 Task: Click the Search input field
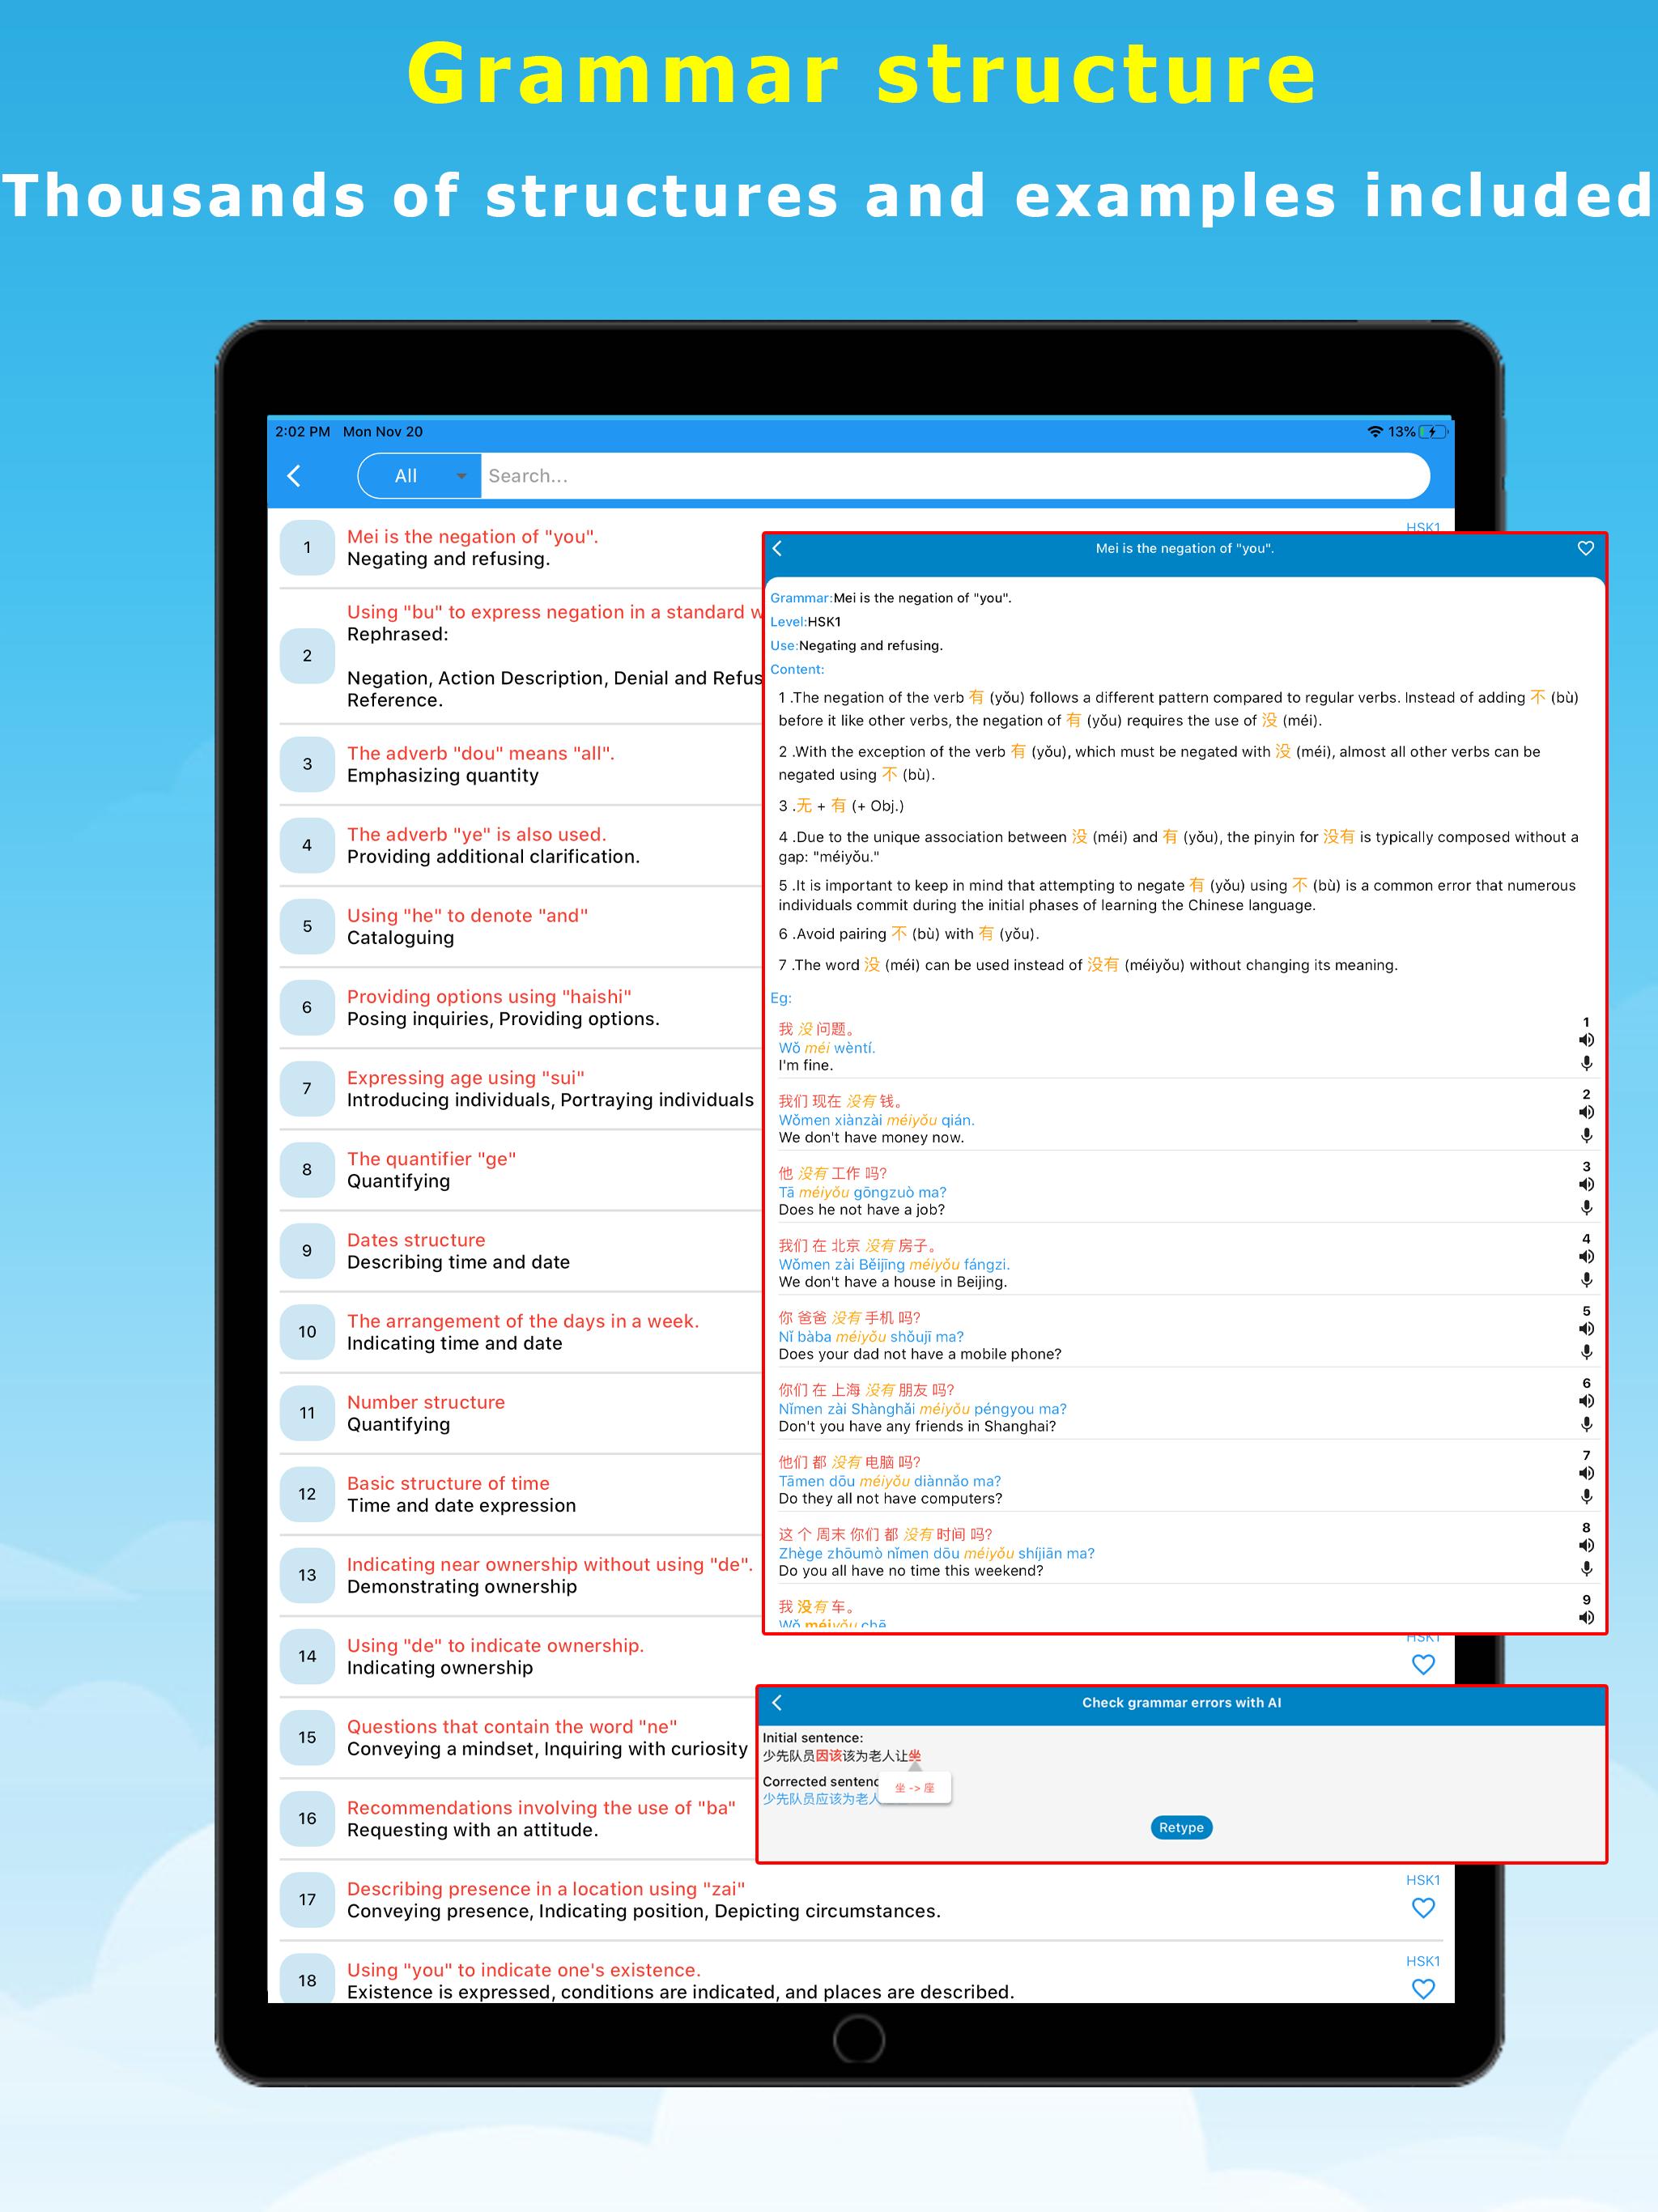(954, 476)
